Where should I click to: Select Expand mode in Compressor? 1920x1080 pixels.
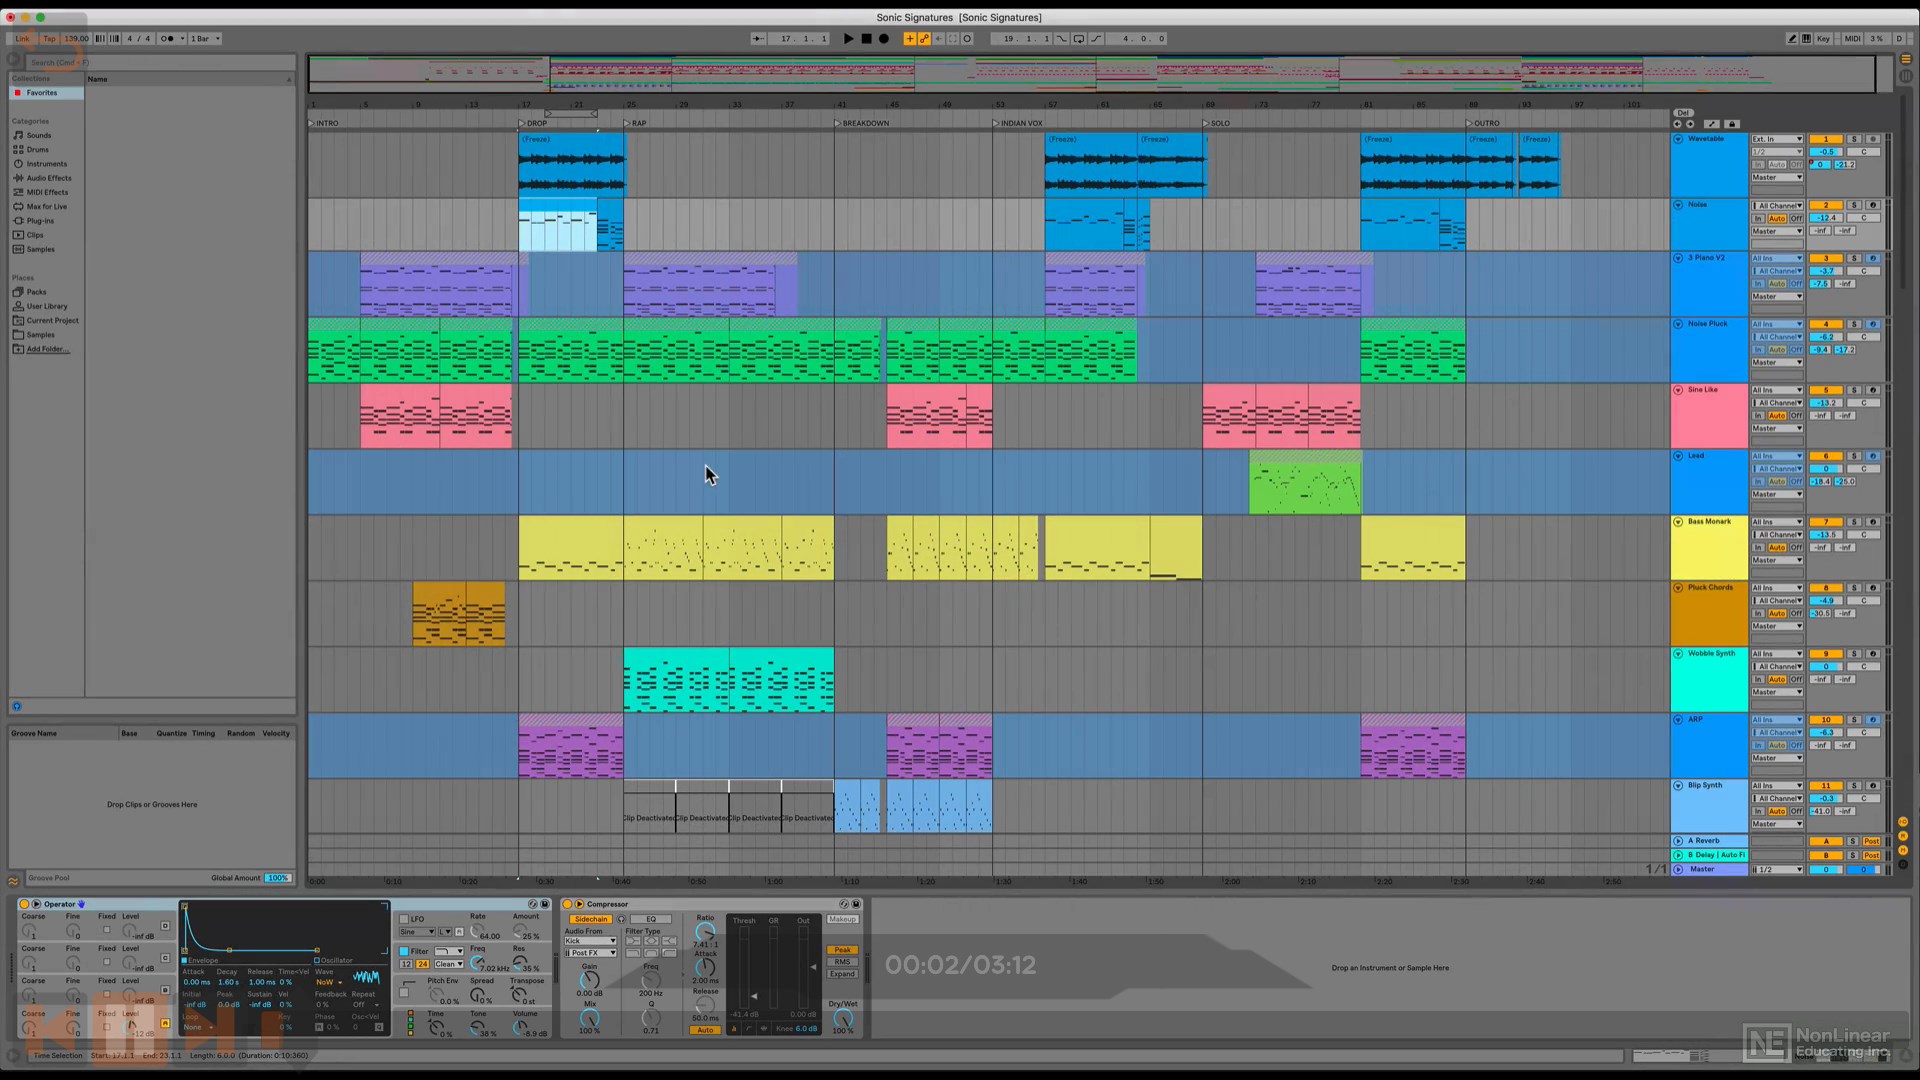[842, 974]
